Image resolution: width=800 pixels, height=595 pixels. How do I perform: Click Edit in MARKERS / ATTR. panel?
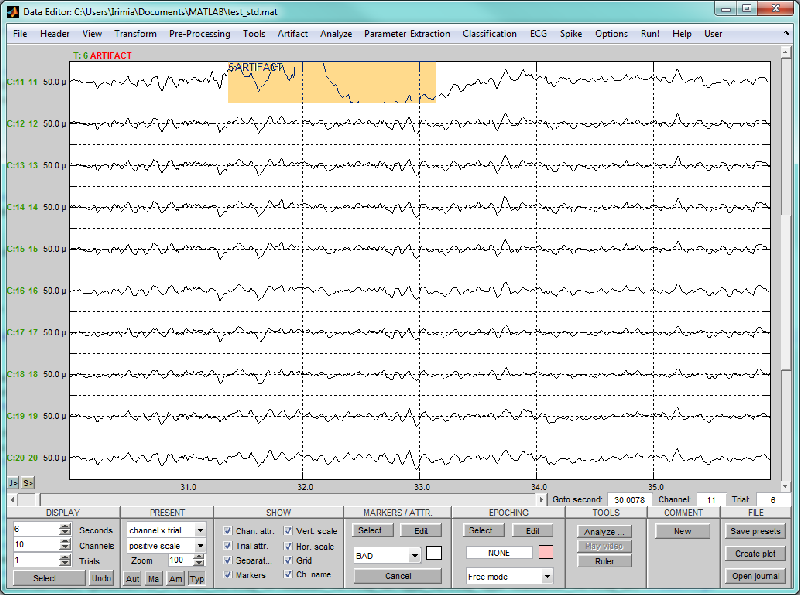pyautogui.click(x=421, y=531)
